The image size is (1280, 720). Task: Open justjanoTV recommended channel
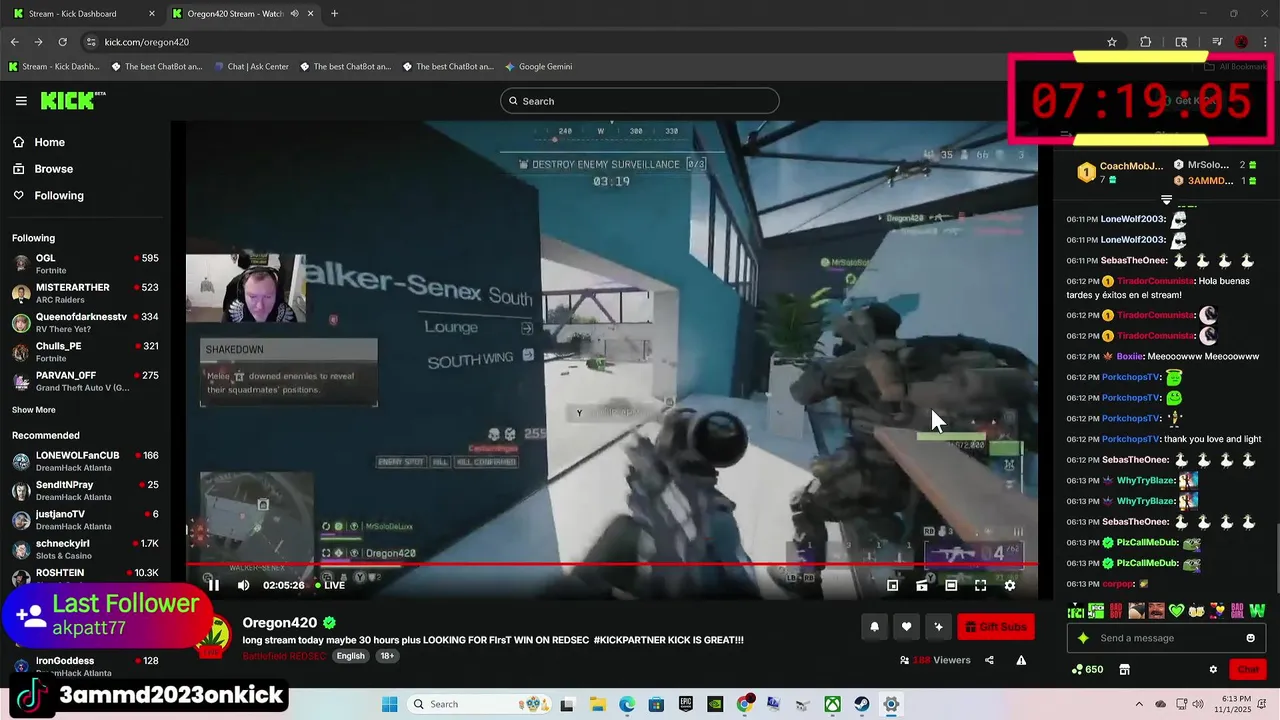pyautogui.click(x=85, y=520)
